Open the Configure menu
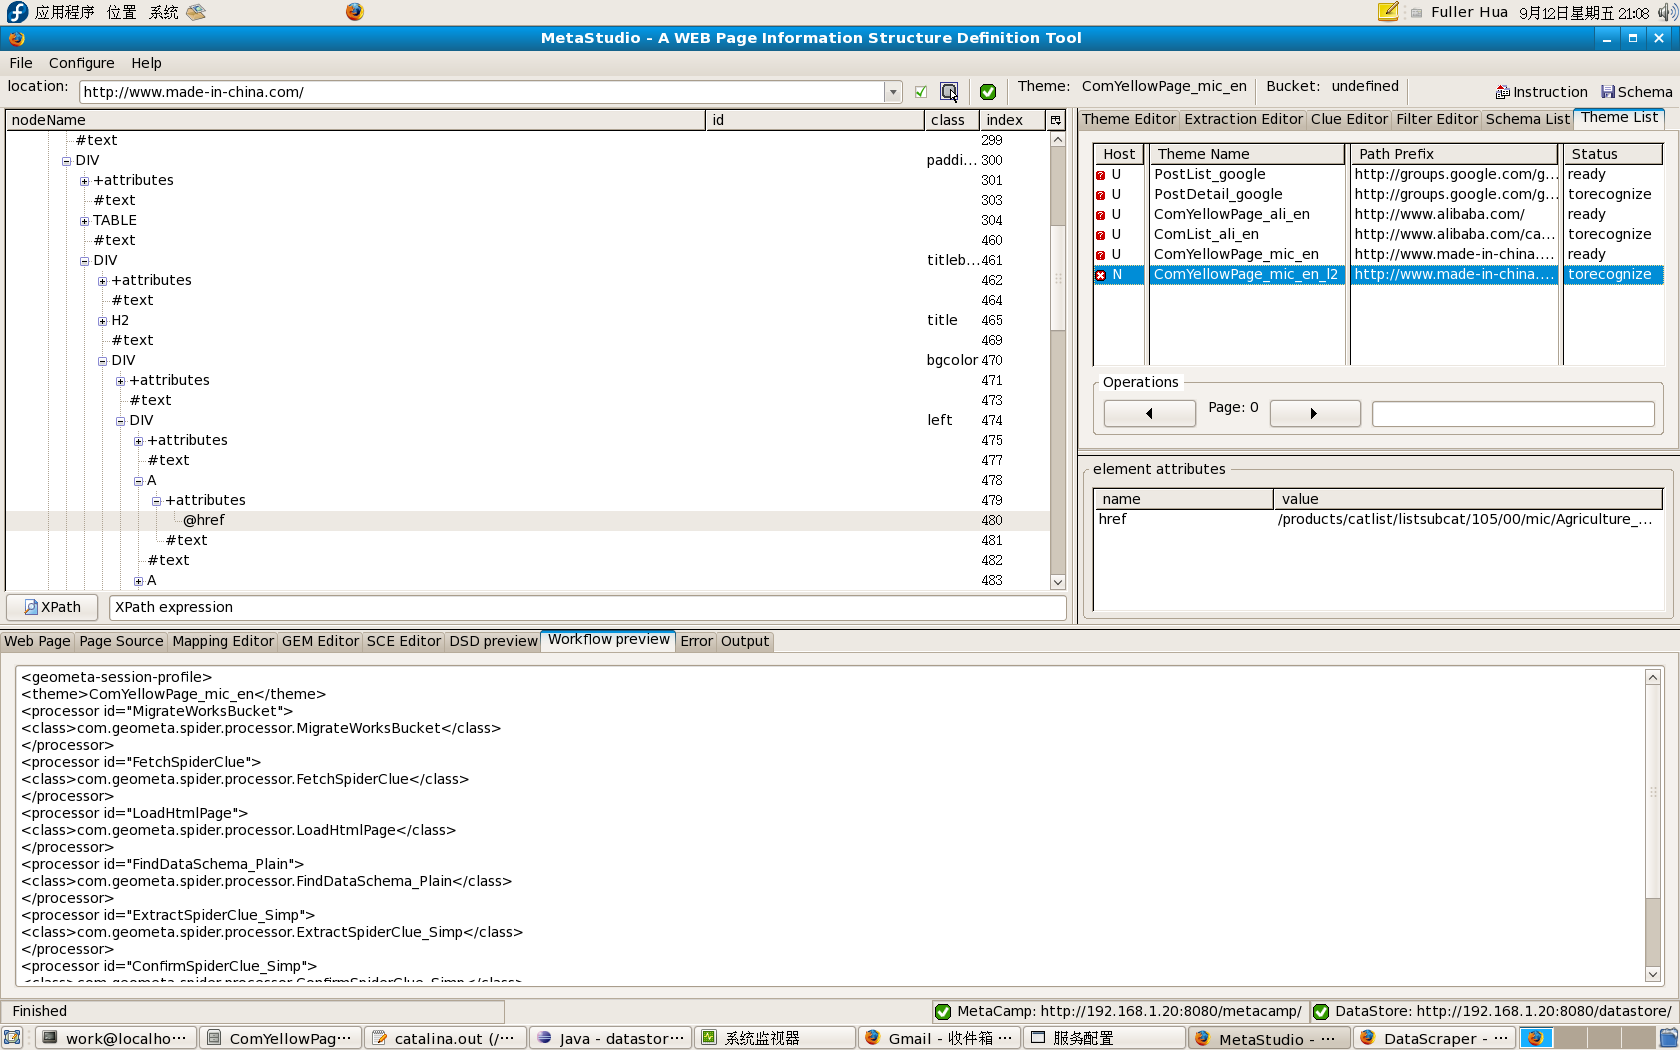This screenshot has height=1050, width=1680. coord(82,63)
